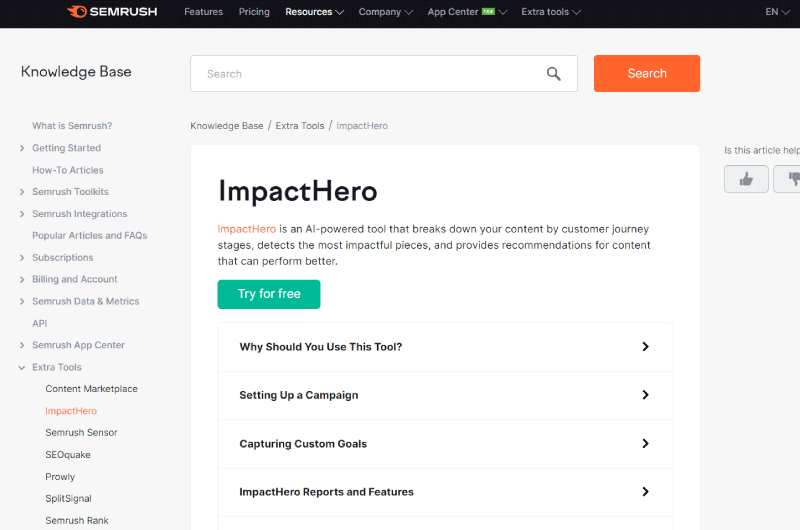Open the Extra tools dropdown menu
800x530 pixels.
pos(551,12)
